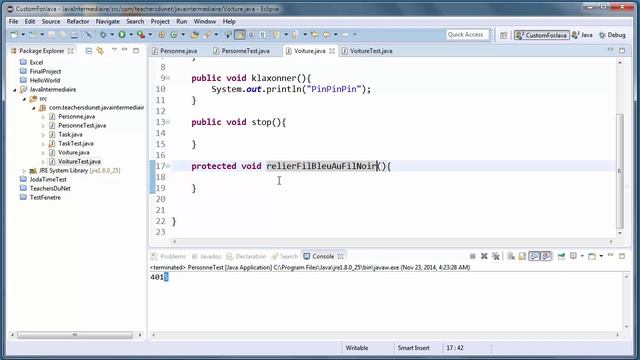This screenshot has height=360, width=640.
Task: Click the Debug bug toolbar icon
Action: tap(103, 35)
